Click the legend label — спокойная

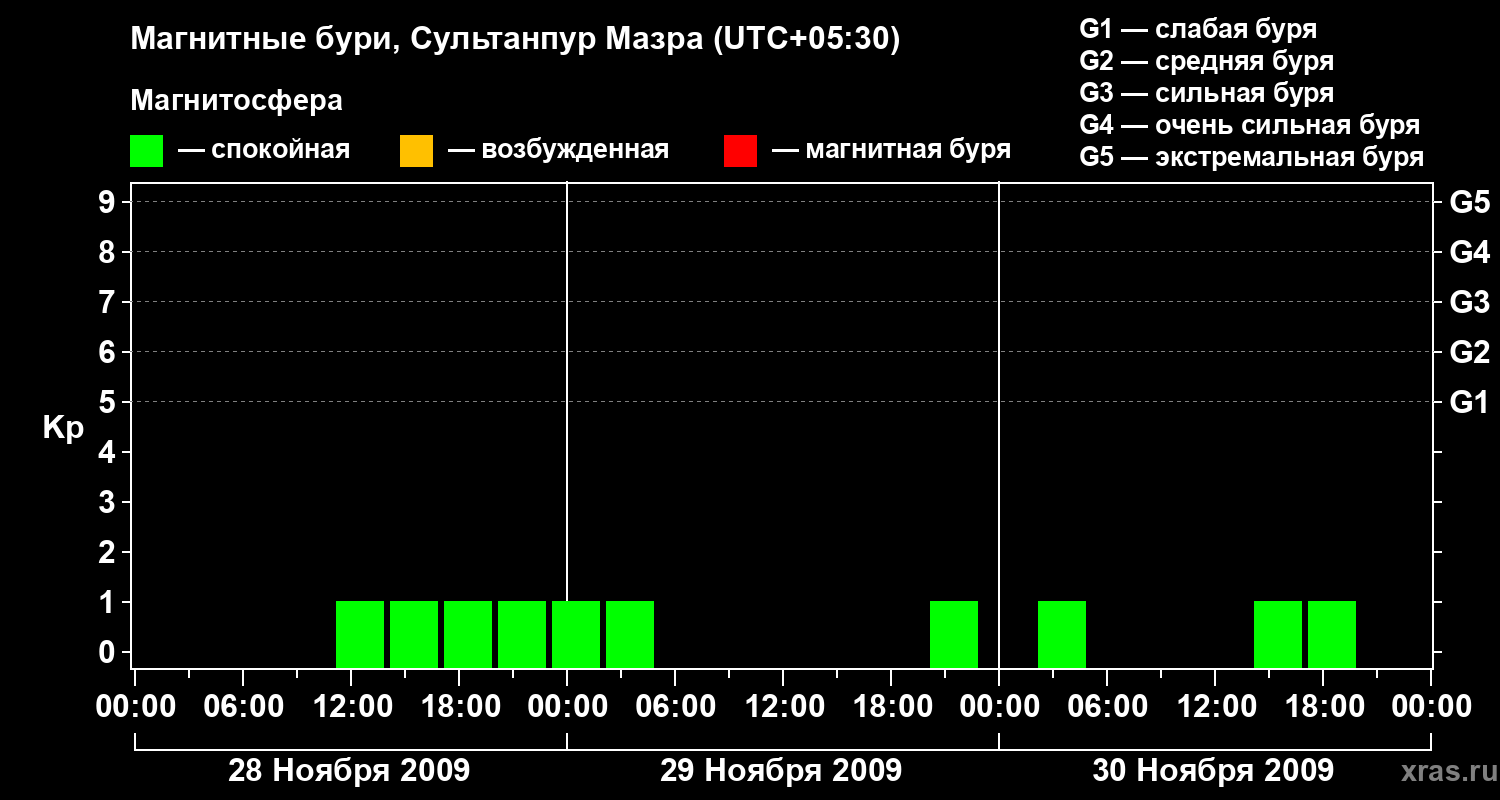(264, 150)
